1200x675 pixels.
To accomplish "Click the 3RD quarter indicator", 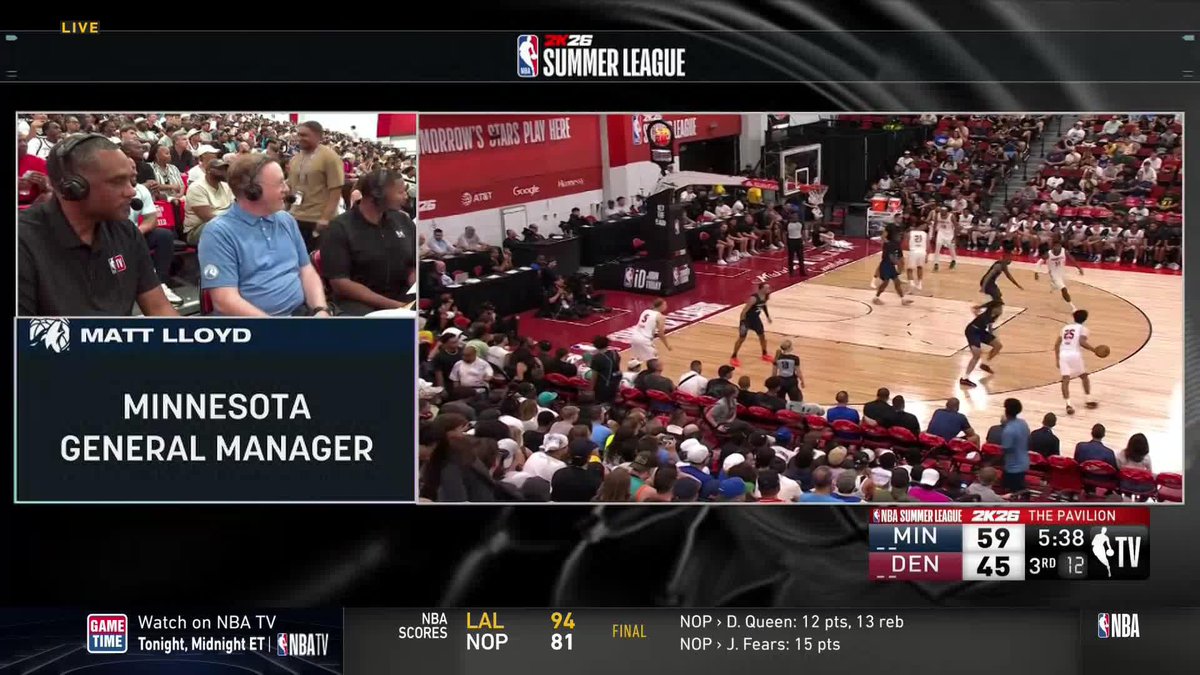I will tap(1042, 565).
